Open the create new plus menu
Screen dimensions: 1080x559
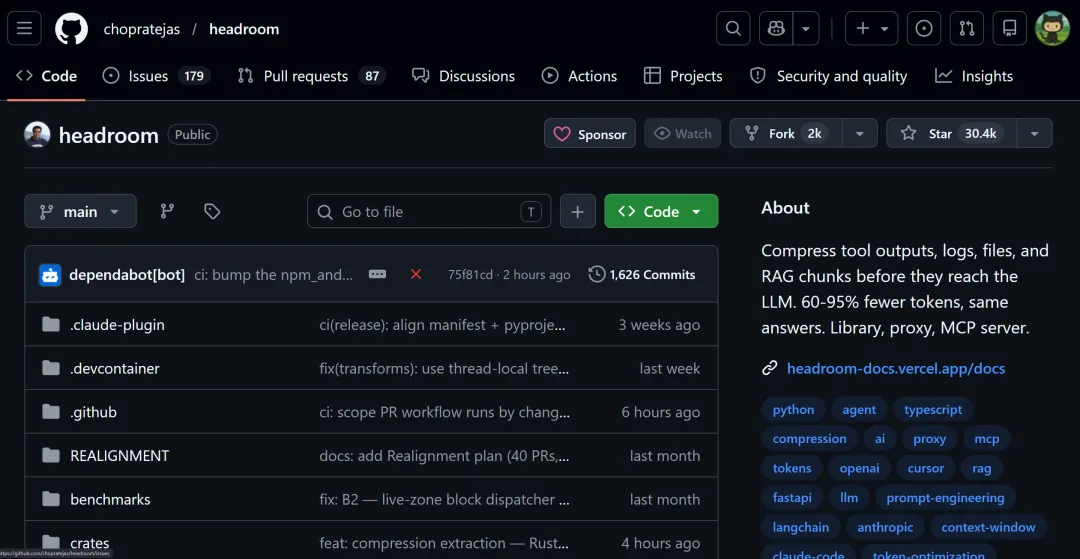tap(871, 29)
